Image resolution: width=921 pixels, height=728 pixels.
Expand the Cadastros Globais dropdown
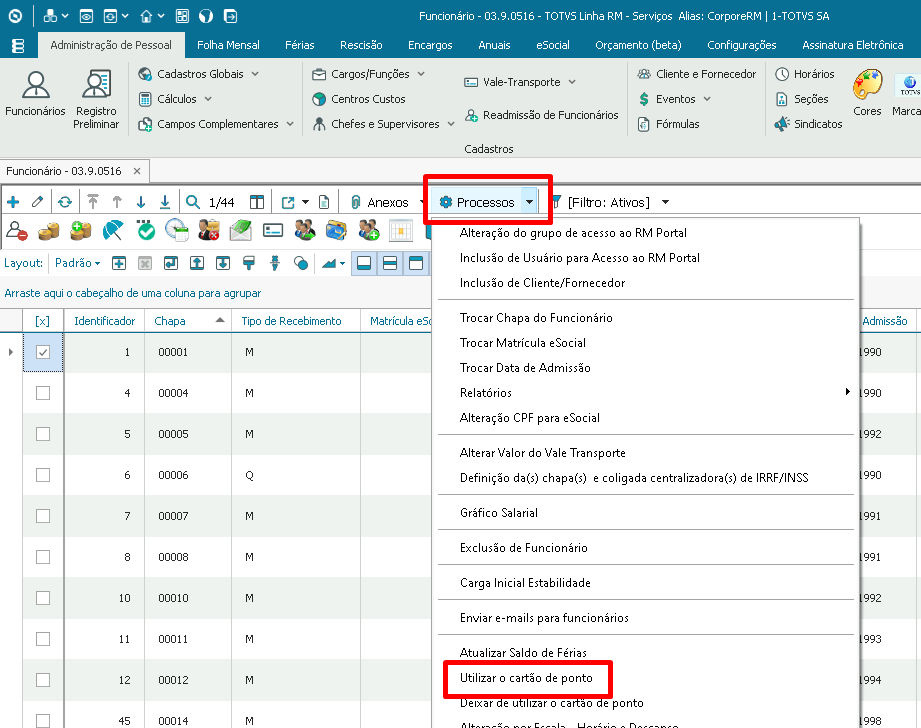(x=255, y=74)
